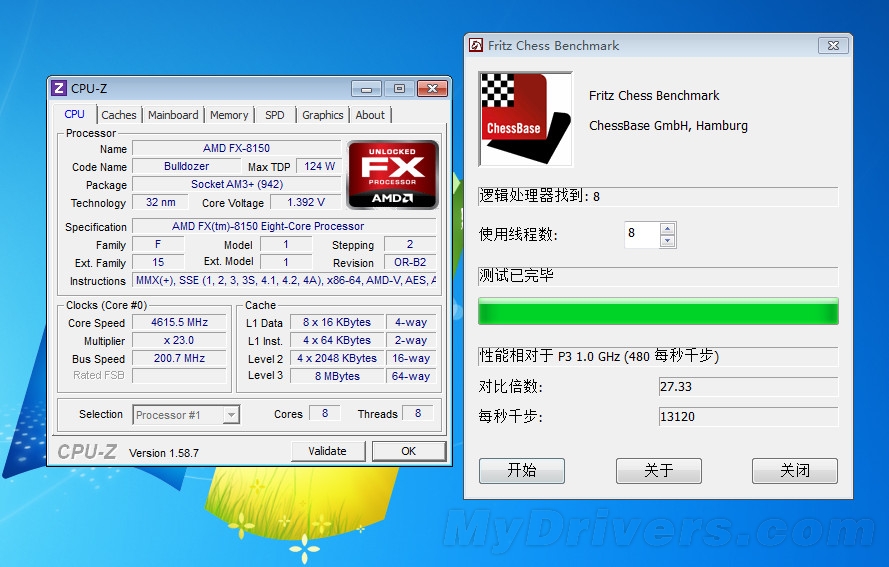The image size is (889, 567).
Task: Click the OK button in CPU-Z
Action: coord(408,451)
